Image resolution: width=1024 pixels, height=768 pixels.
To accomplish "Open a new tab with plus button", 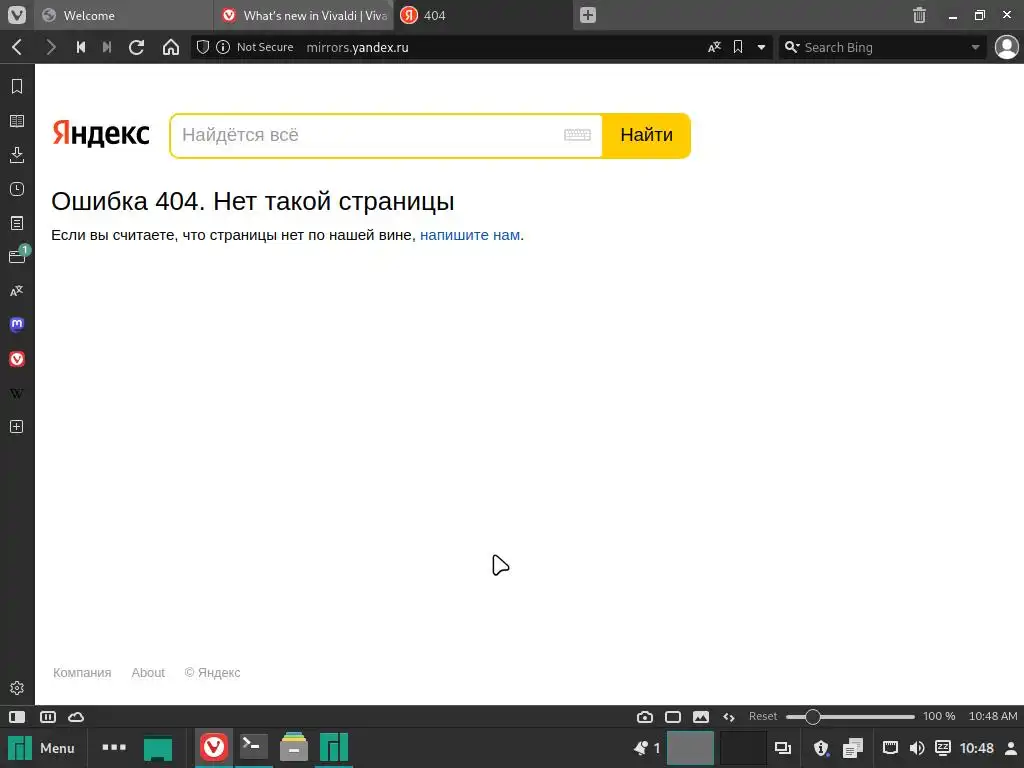I will tap(588, 16).
